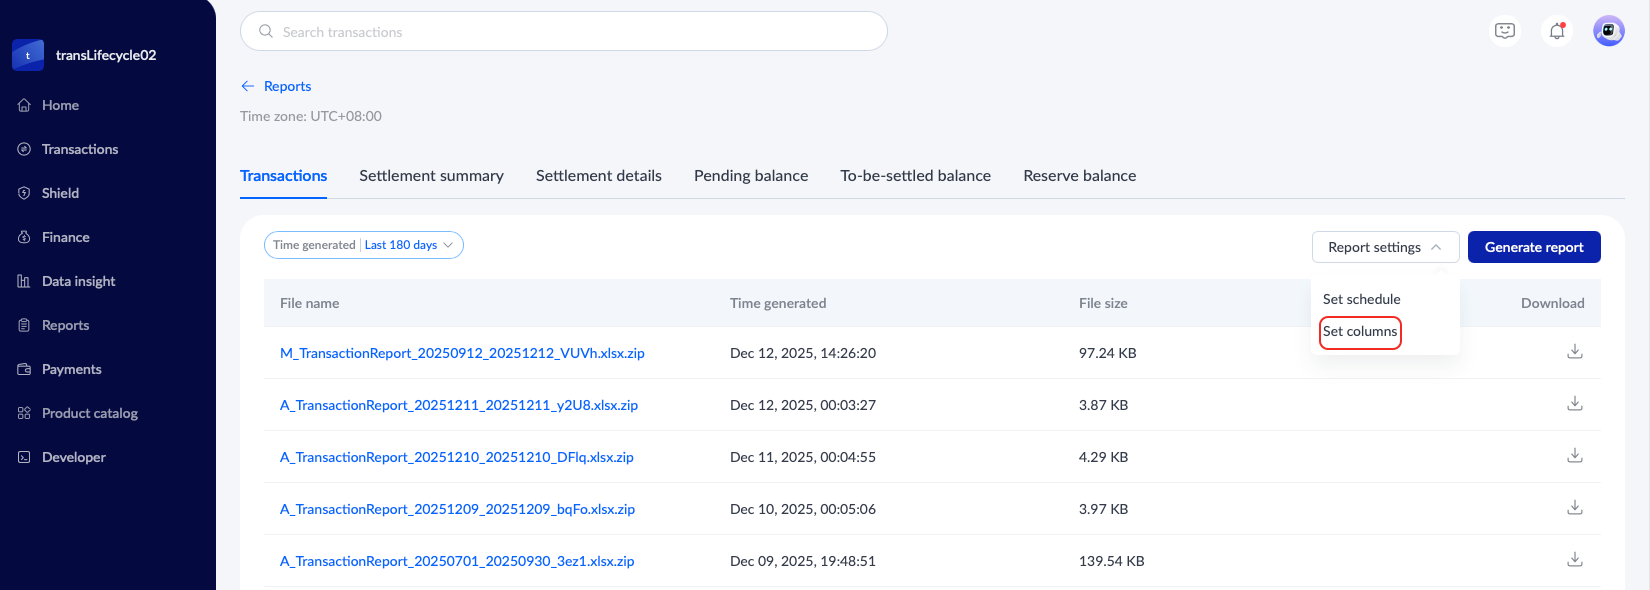Click the transLifecycle02 account logo
The image size is (1650, 590).
pyautogui.click(x=28, y=55)
